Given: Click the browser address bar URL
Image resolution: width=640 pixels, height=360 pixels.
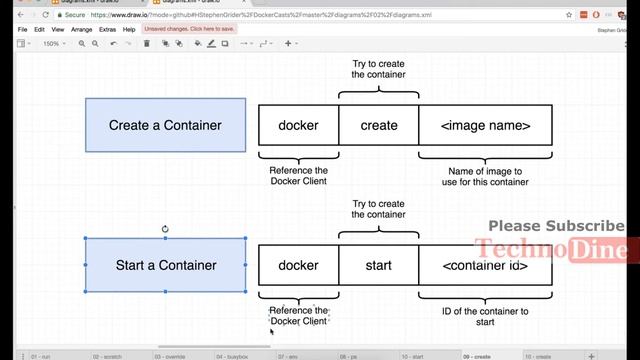Looking at the screenshot, I should (261, 15).
